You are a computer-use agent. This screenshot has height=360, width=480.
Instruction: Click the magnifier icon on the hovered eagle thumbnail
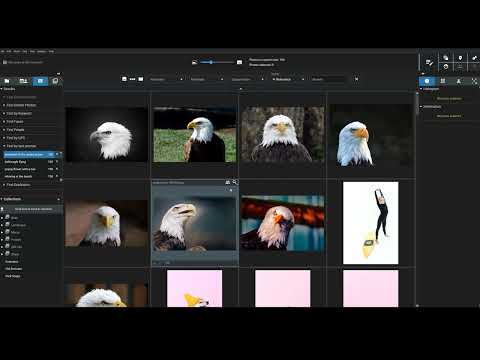pos(235,182)
